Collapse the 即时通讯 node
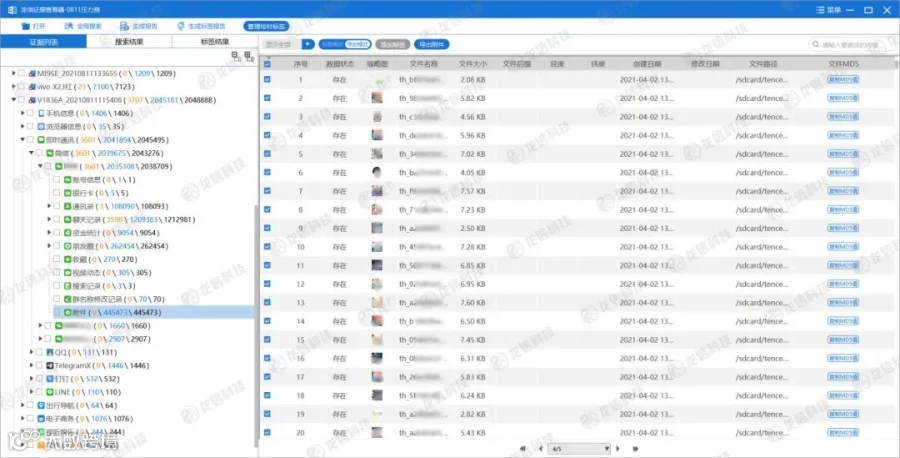900x458 pixels. (x=22, y=139)
